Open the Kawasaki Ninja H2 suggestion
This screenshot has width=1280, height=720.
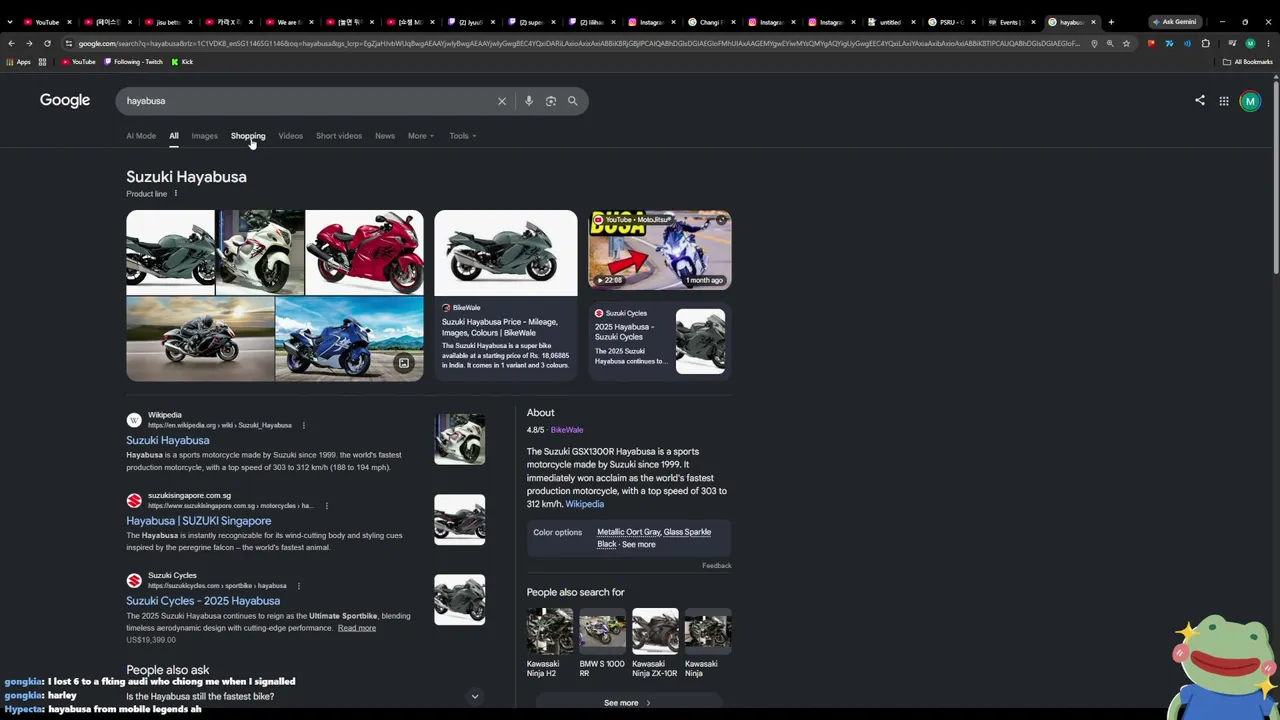pyautogui.click(x=550, y=642)
